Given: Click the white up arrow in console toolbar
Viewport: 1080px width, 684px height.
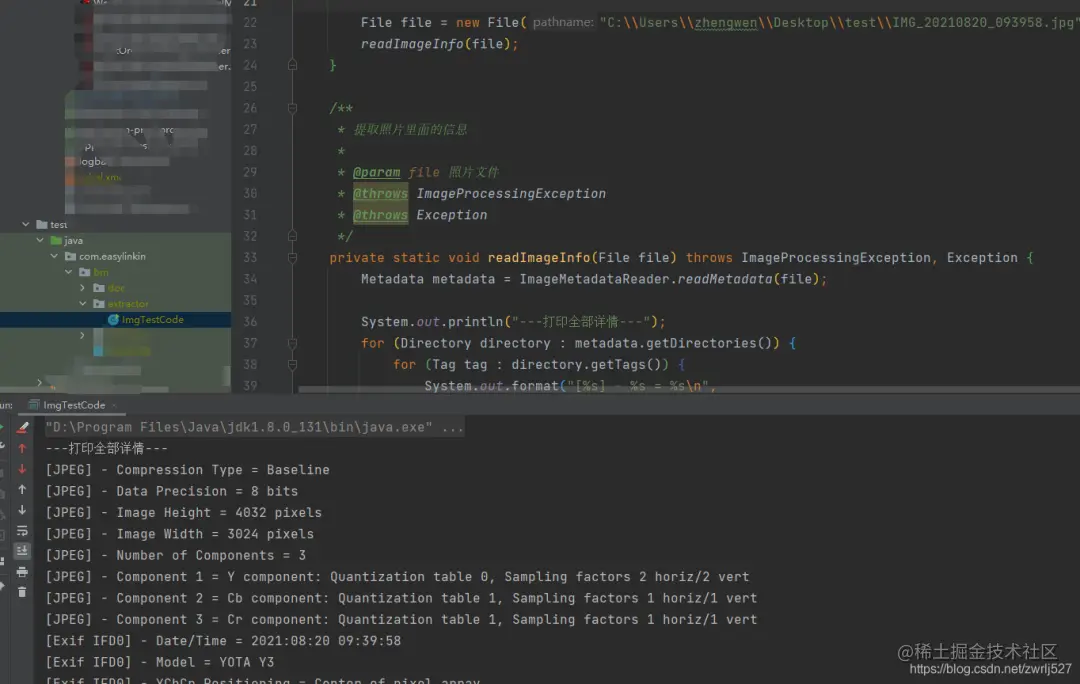Looking at the screenshot, I should coord(22,490).
